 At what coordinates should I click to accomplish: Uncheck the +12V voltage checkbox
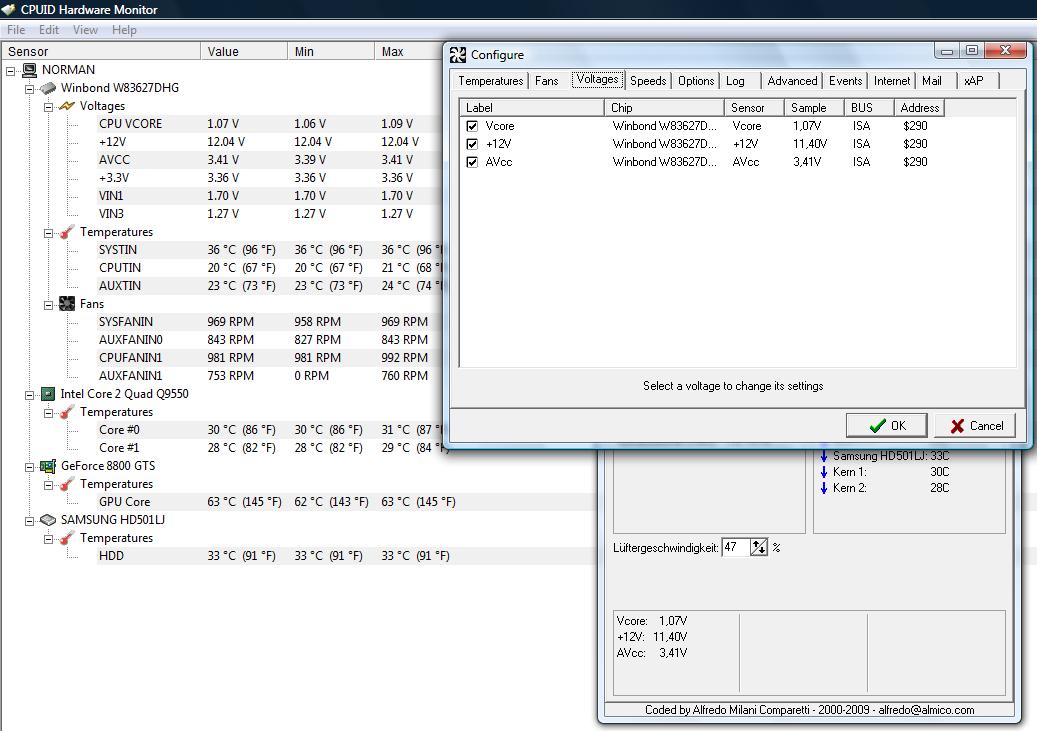tap(472, 144)
